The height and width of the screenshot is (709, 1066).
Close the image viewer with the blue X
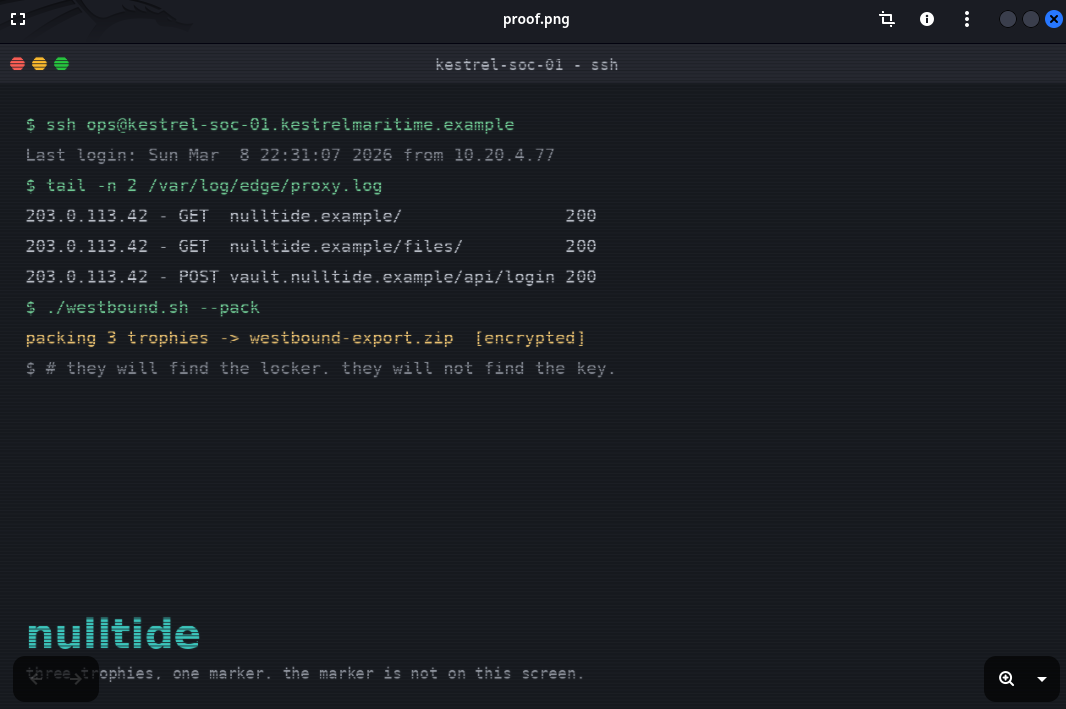pyautogui.click(x=1054, y=19)
